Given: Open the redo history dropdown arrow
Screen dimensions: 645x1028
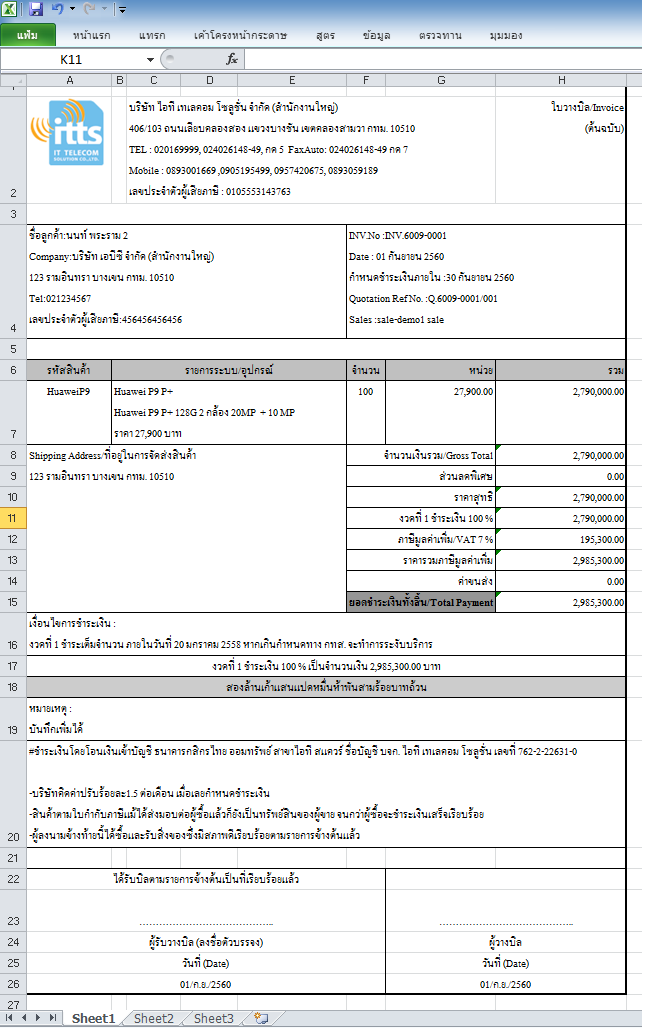Looking at the screenshot, I should tap(104, 9).
